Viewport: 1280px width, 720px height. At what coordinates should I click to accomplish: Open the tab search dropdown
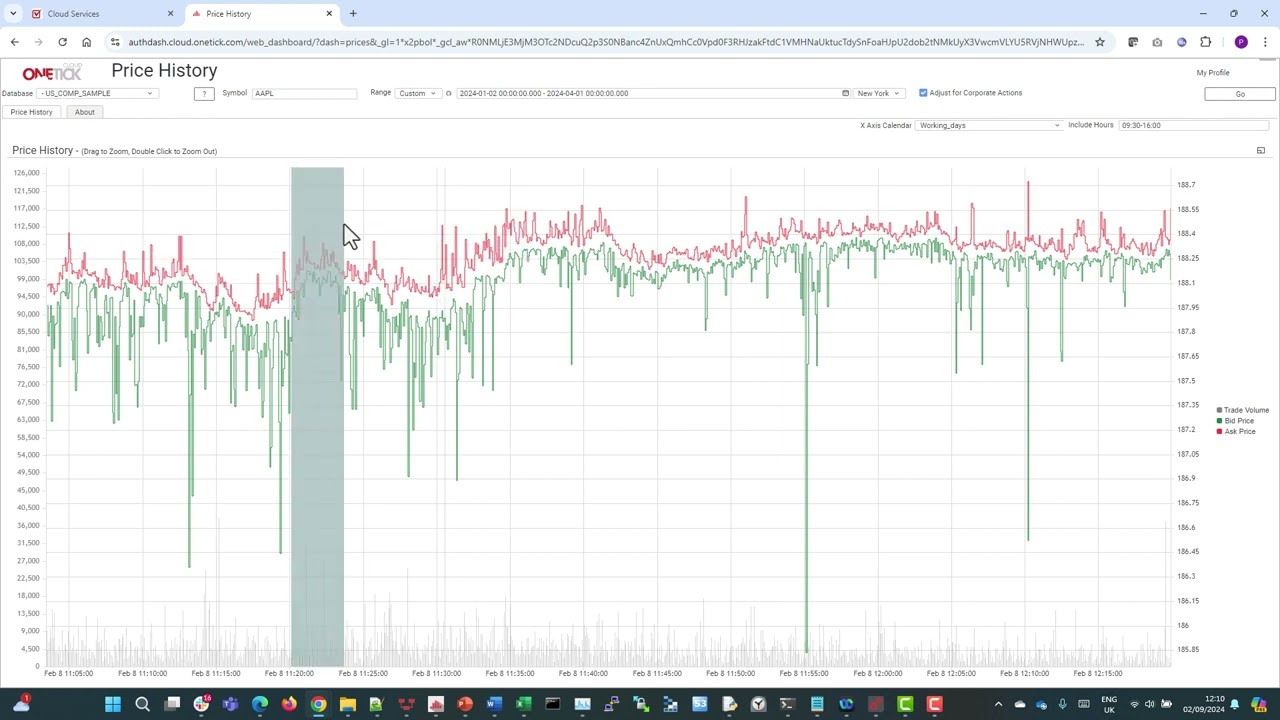point(13,14)
